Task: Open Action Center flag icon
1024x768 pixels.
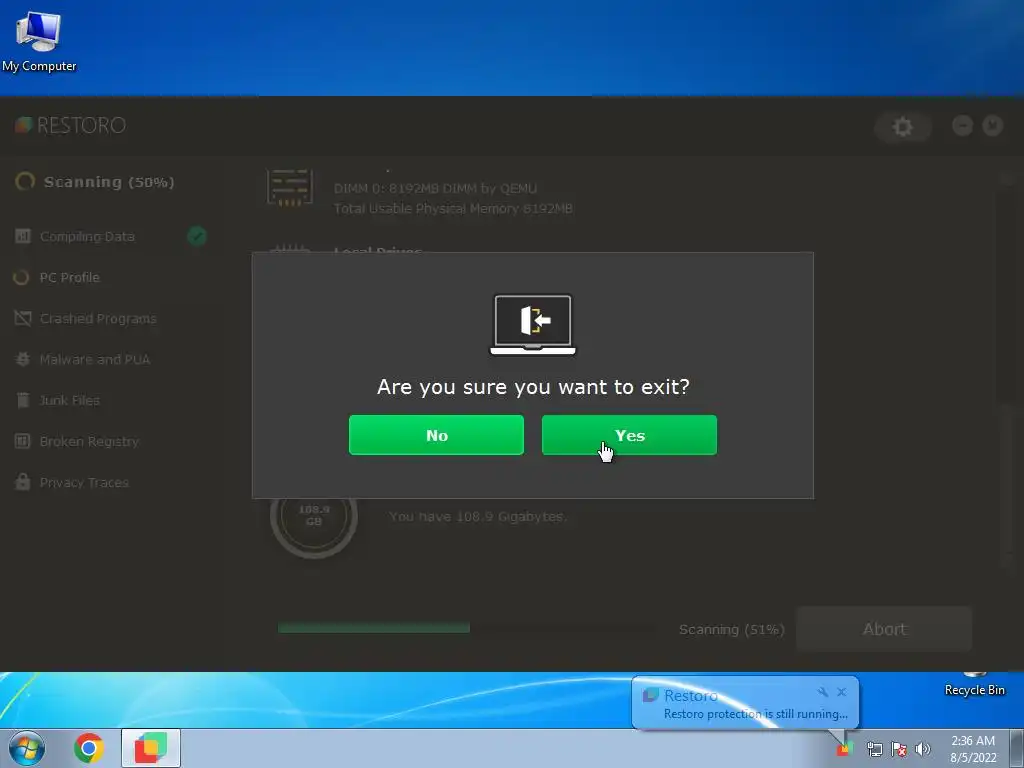Action: click(899, 750)
